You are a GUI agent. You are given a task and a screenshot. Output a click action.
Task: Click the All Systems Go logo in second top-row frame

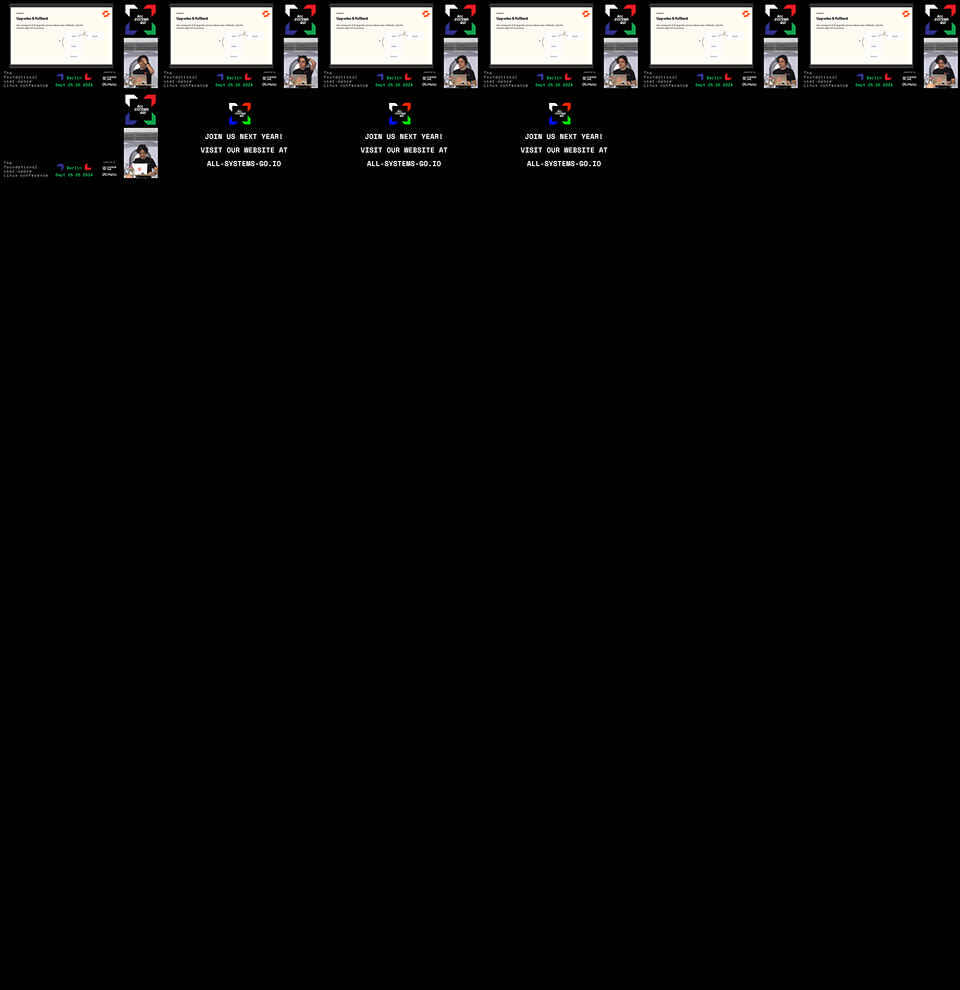coord(300,20)
